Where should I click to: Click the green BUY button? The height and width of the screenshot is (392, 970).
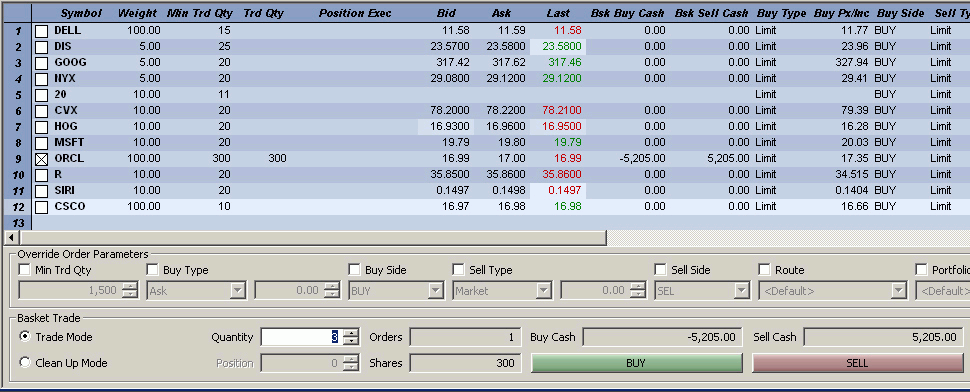(637, 364)
